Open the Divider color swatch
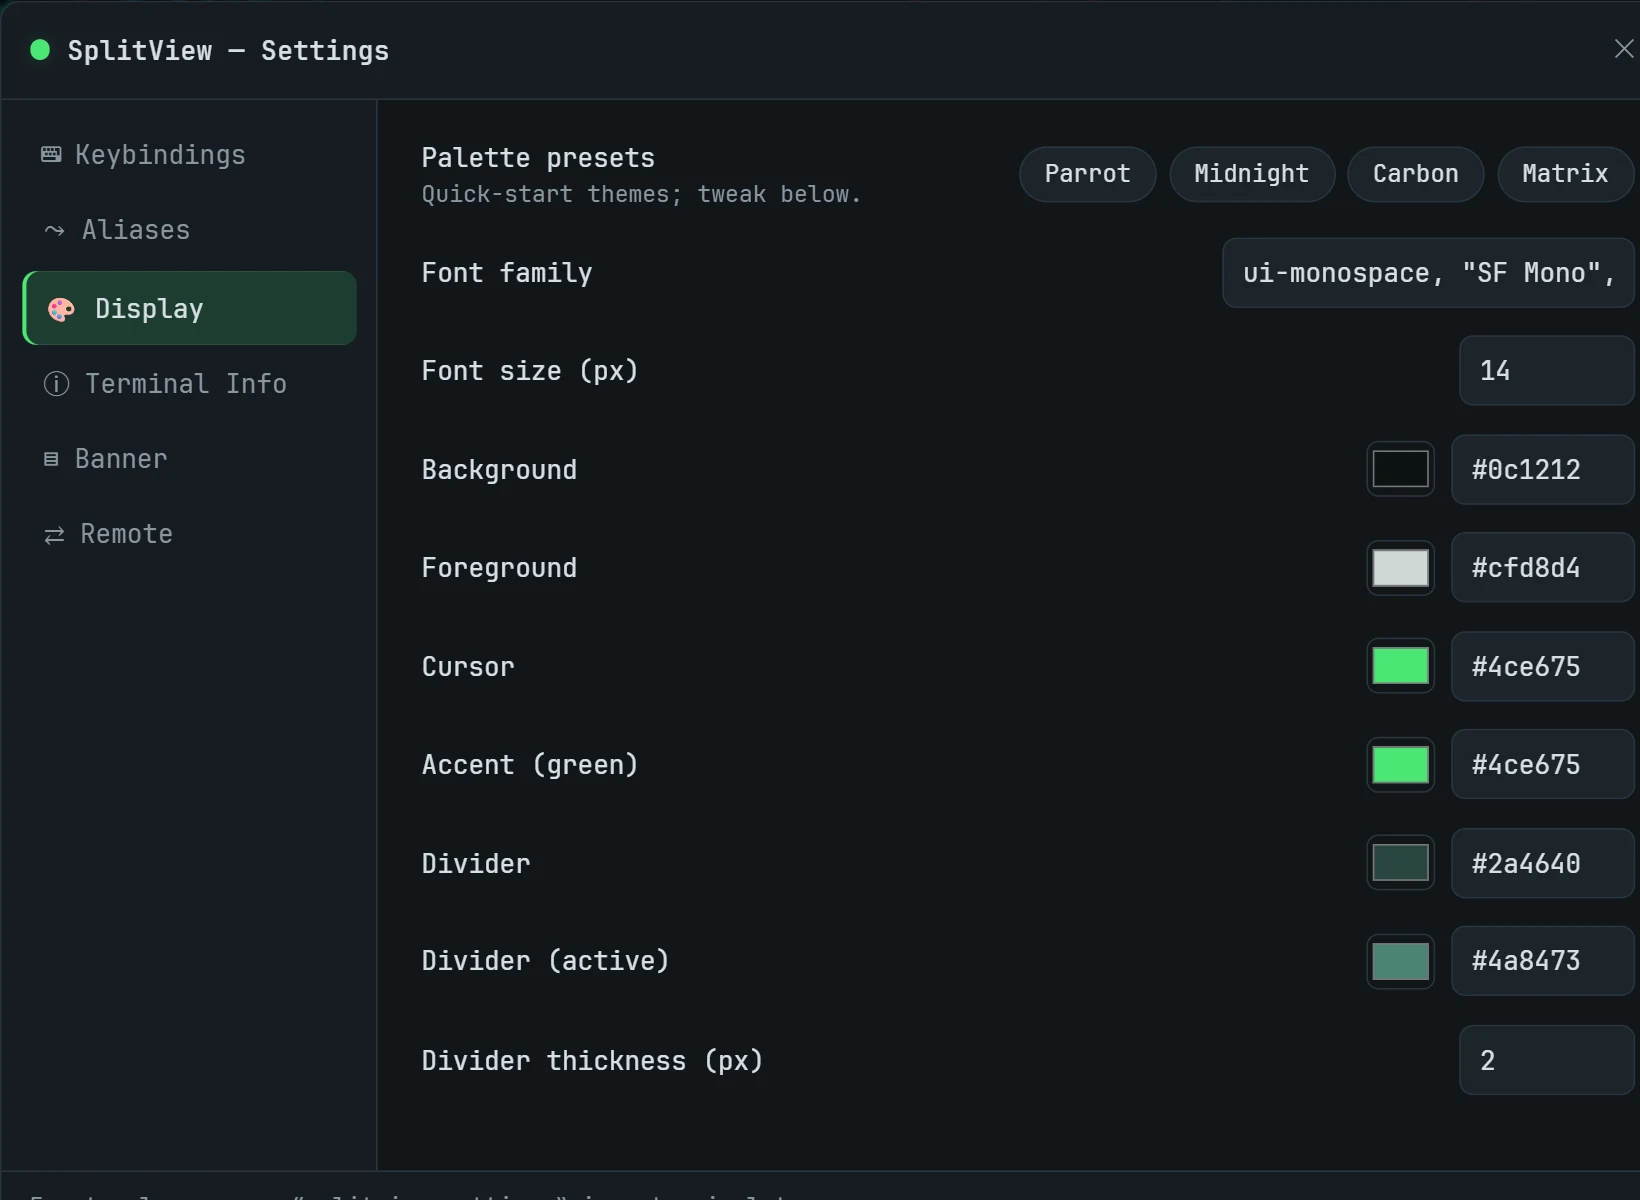Viewport: 1640px width, 1200px height. tap(1400, 863)
